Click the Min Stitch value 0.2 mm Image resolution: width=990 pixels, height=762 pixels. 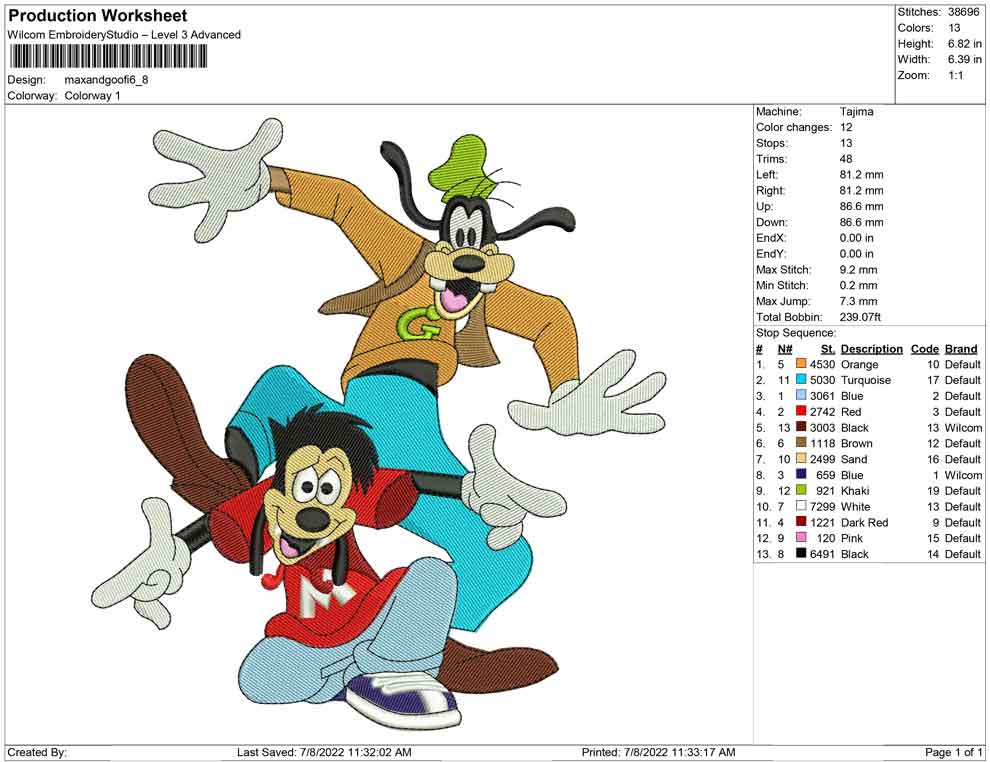pos(858,285)
